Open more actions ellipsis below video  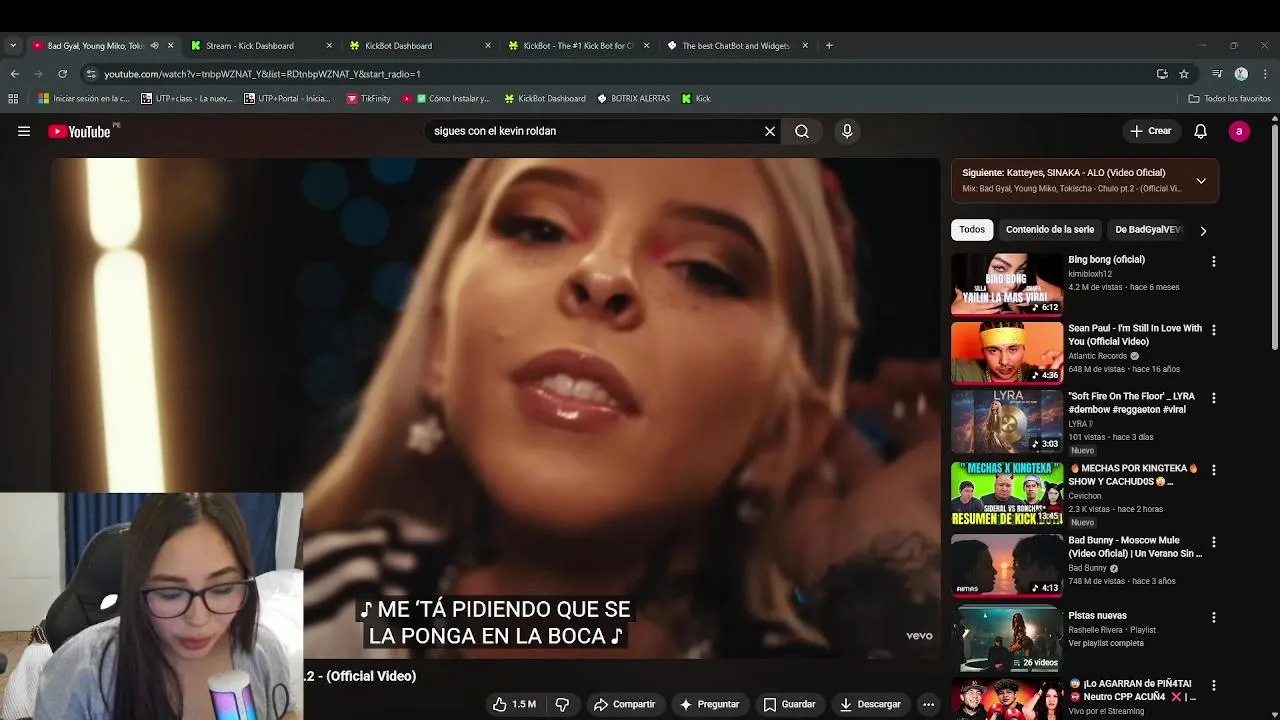pos(928,704)
